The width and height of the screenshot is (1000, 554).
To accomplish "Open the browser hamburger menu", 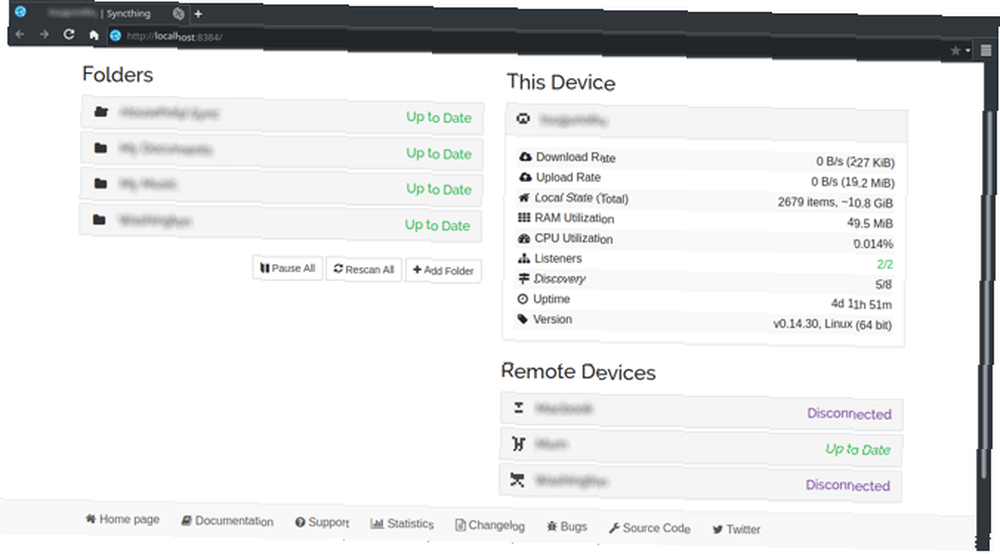I will tap(985, 51).
